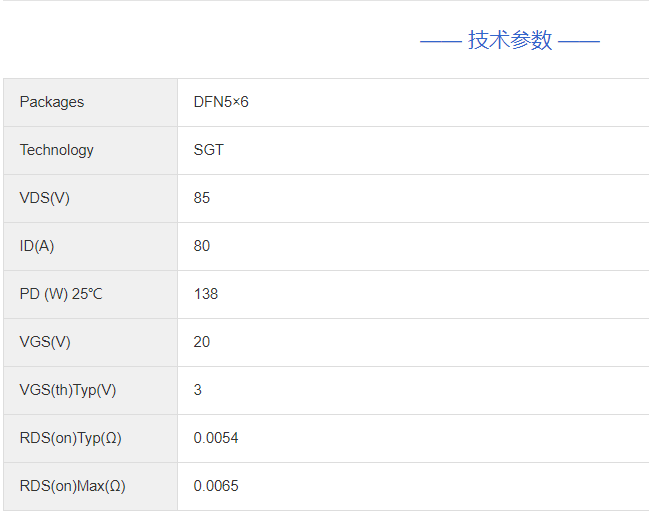
Task: Select the DFN5×6 package value
Action: click(221, 102)
